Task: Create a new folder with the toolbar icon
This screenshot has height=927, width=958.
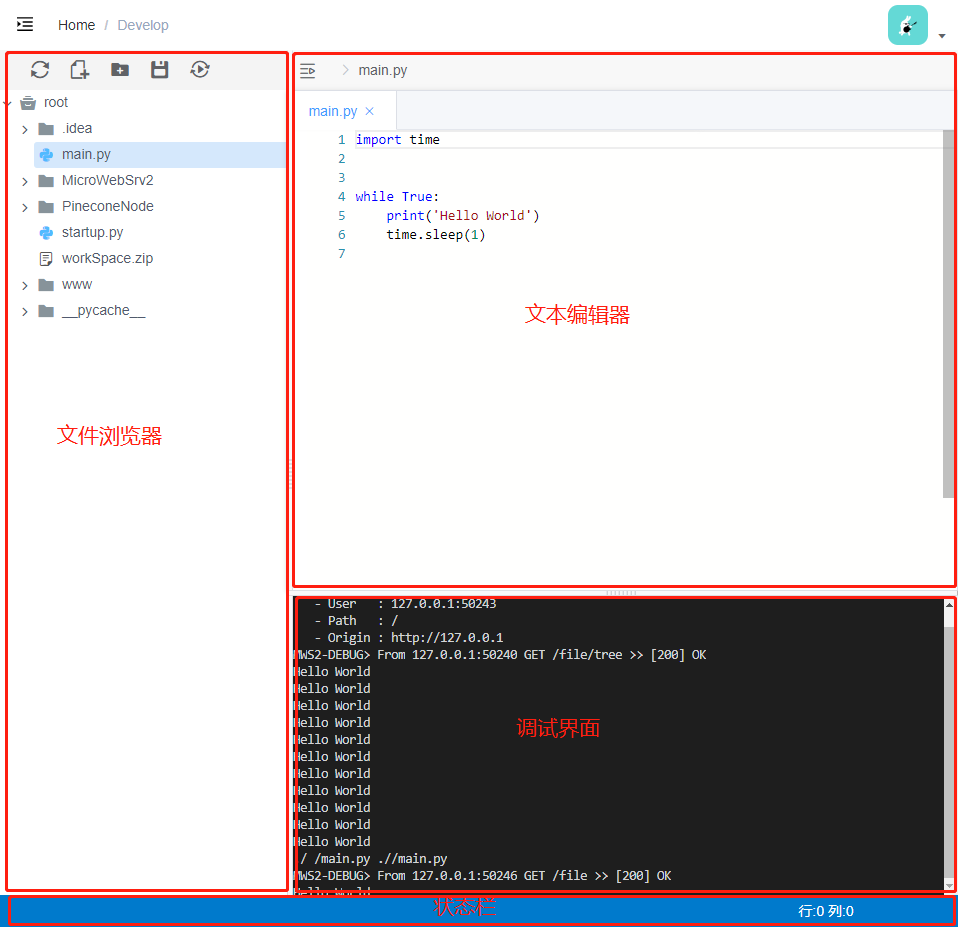Action: pos(120,70)
